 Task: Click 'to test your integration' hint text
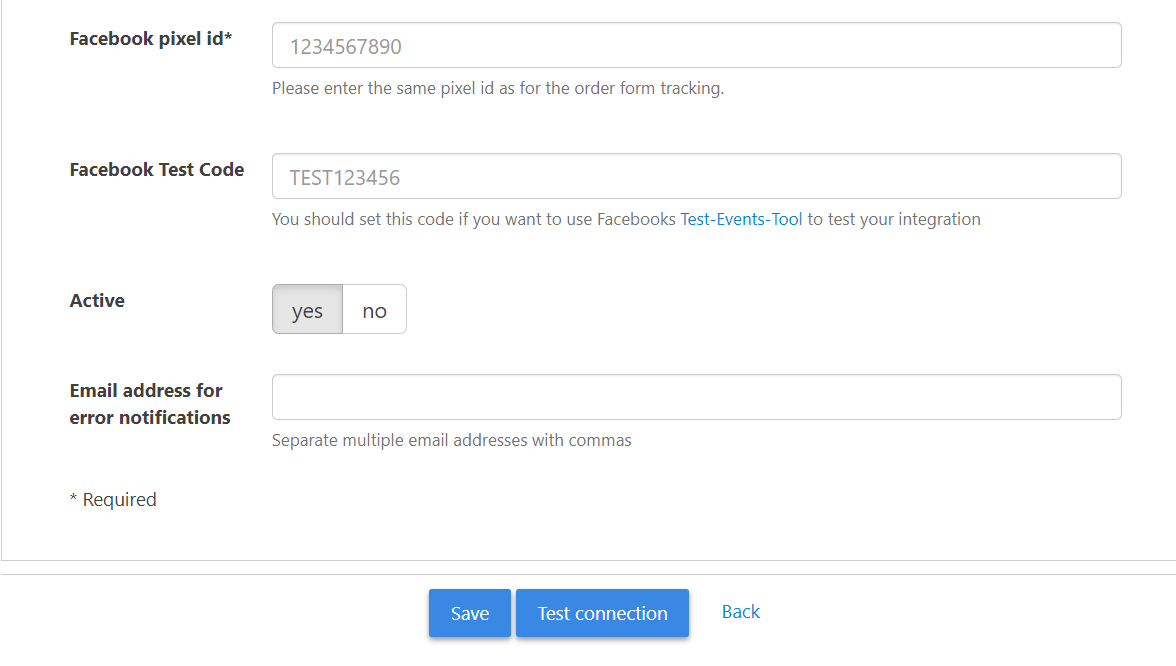point(893,219)
